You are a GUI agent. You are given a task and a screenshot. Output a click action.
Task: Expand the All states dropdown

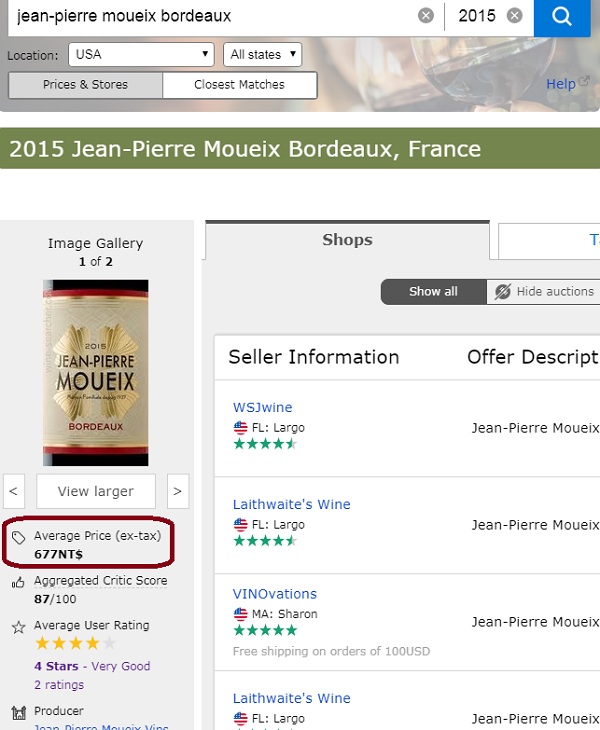click(x=262, y=54)
